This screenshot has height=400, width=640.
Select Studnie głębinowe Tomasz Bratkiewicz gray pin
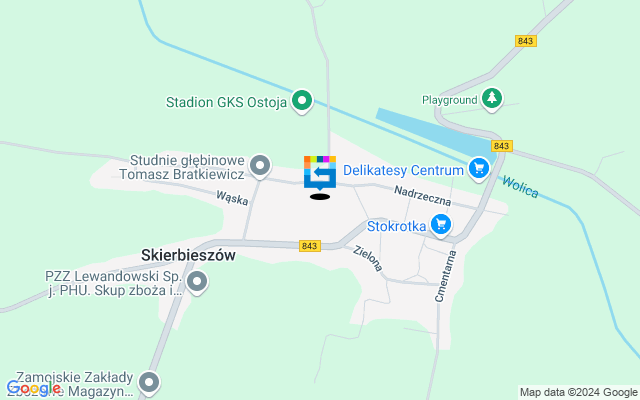coord(260,167)
